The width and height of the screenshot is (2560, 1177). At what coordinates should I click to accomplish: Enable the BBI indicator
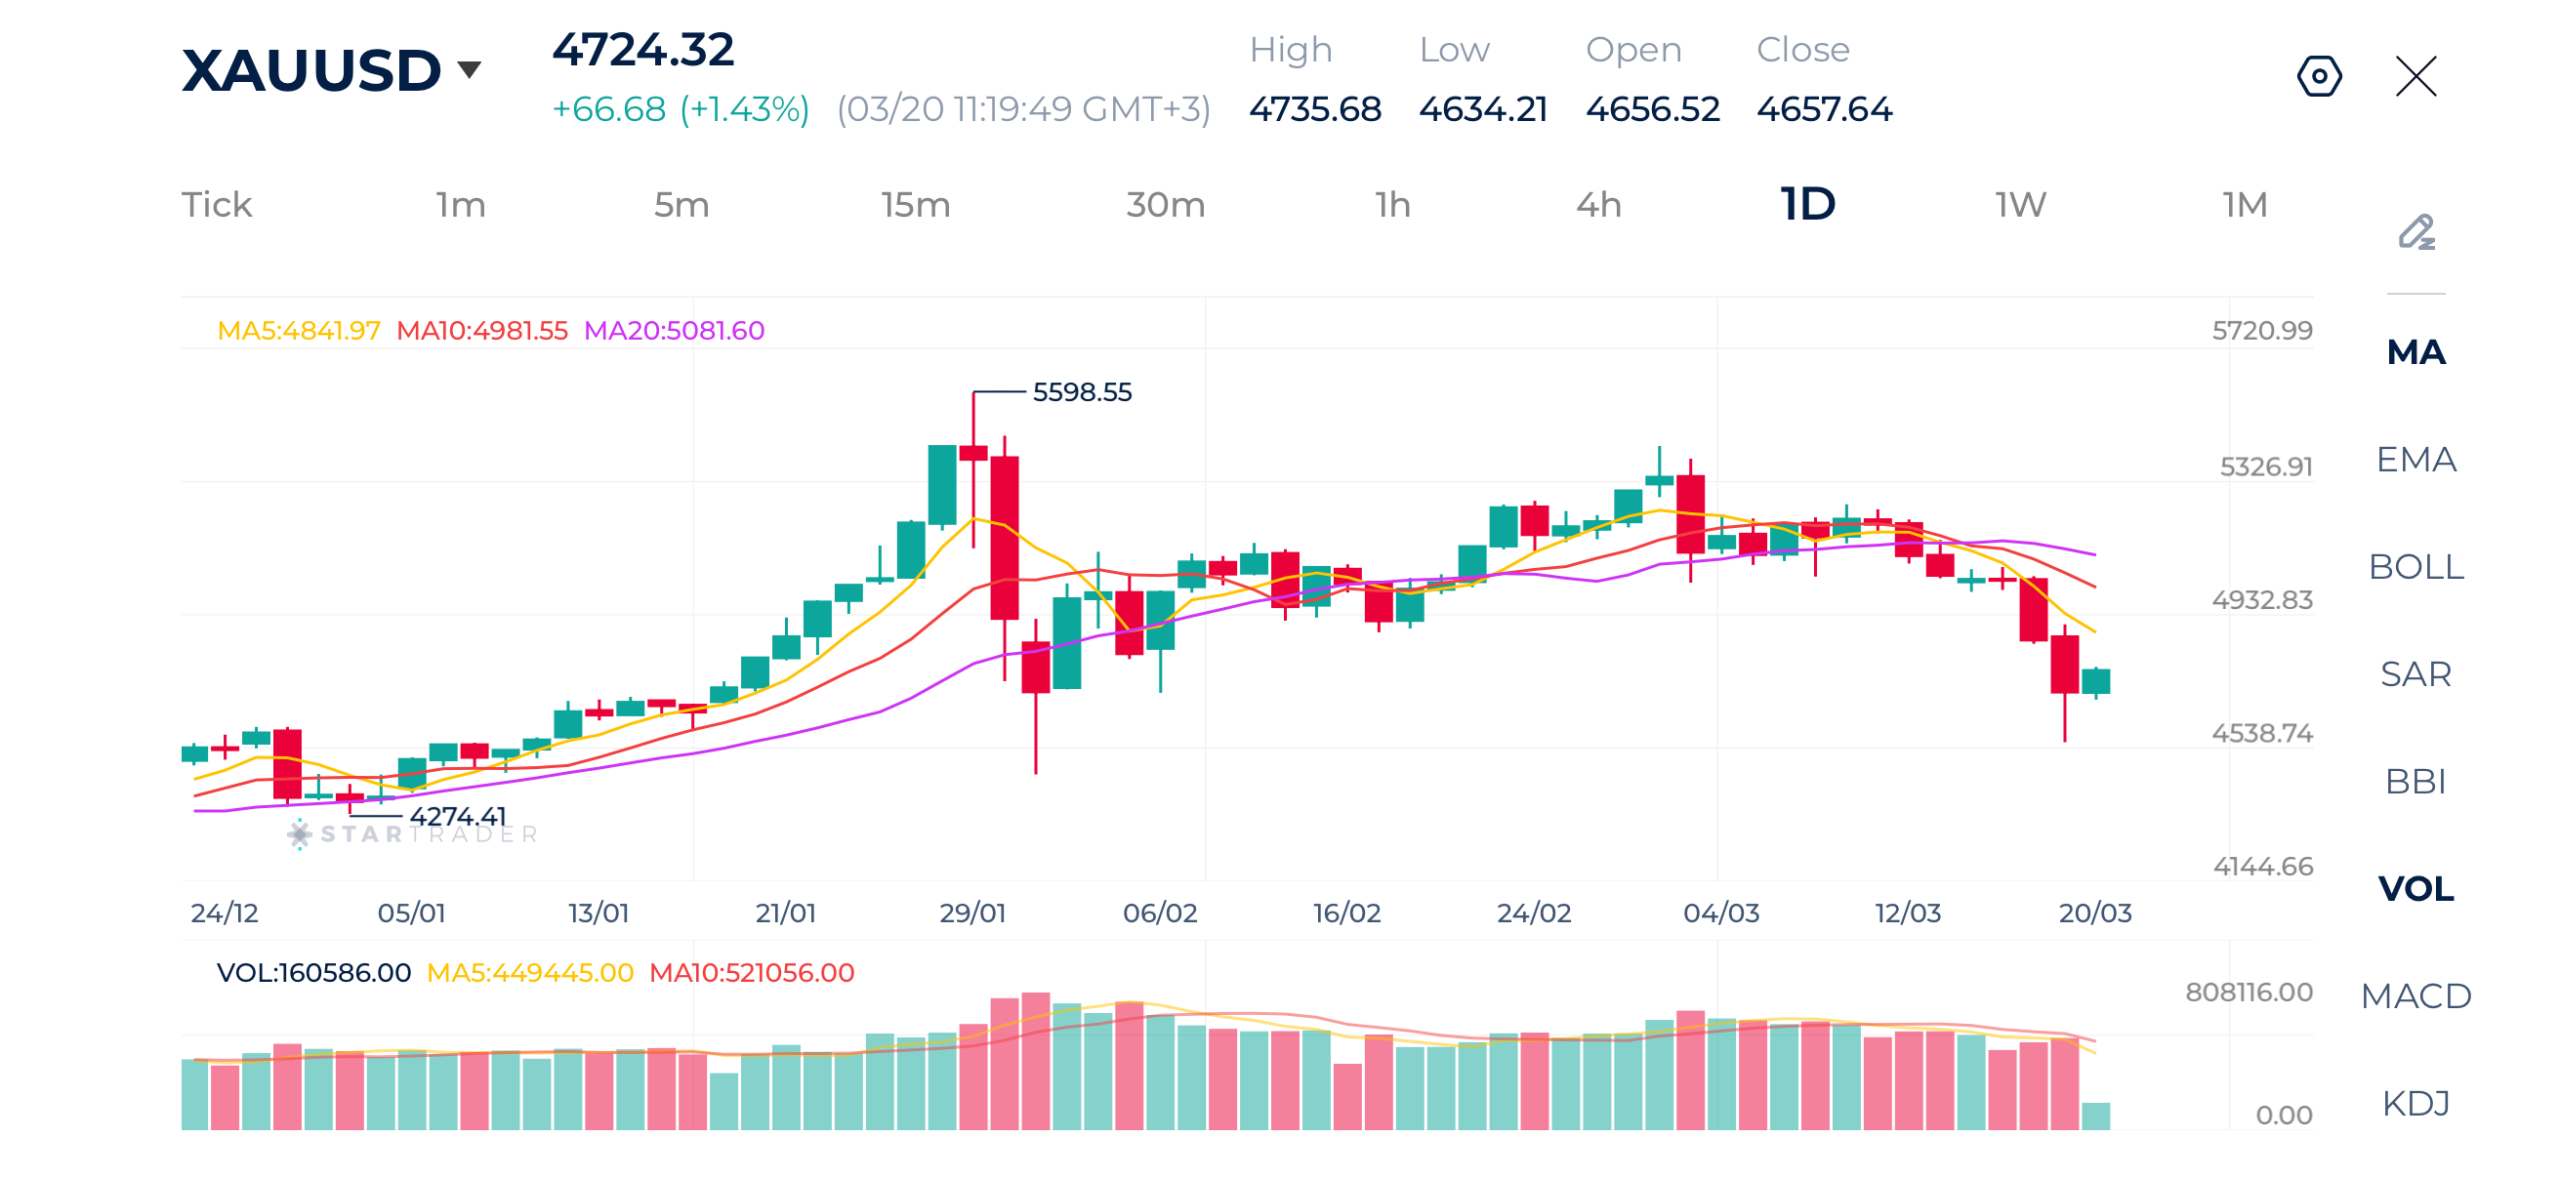[x=2415, y=780]
